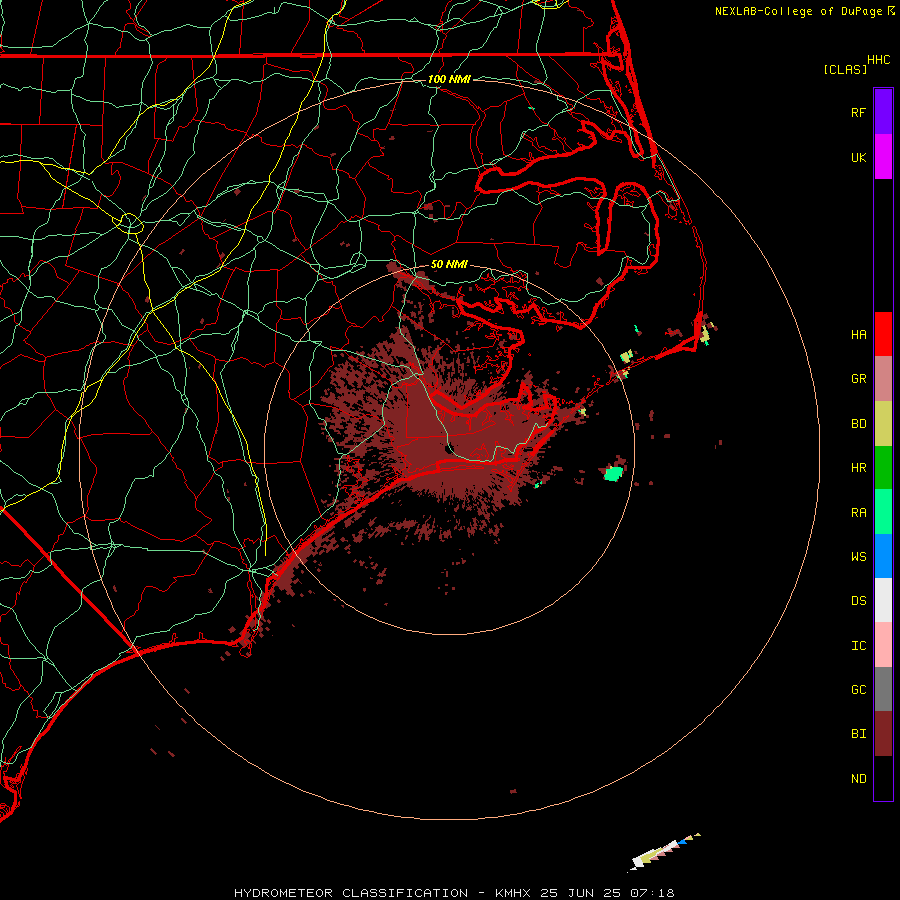Click the white DS legend swatch
Viewport: 900px width, 900px height.
[x=883, y=600]
